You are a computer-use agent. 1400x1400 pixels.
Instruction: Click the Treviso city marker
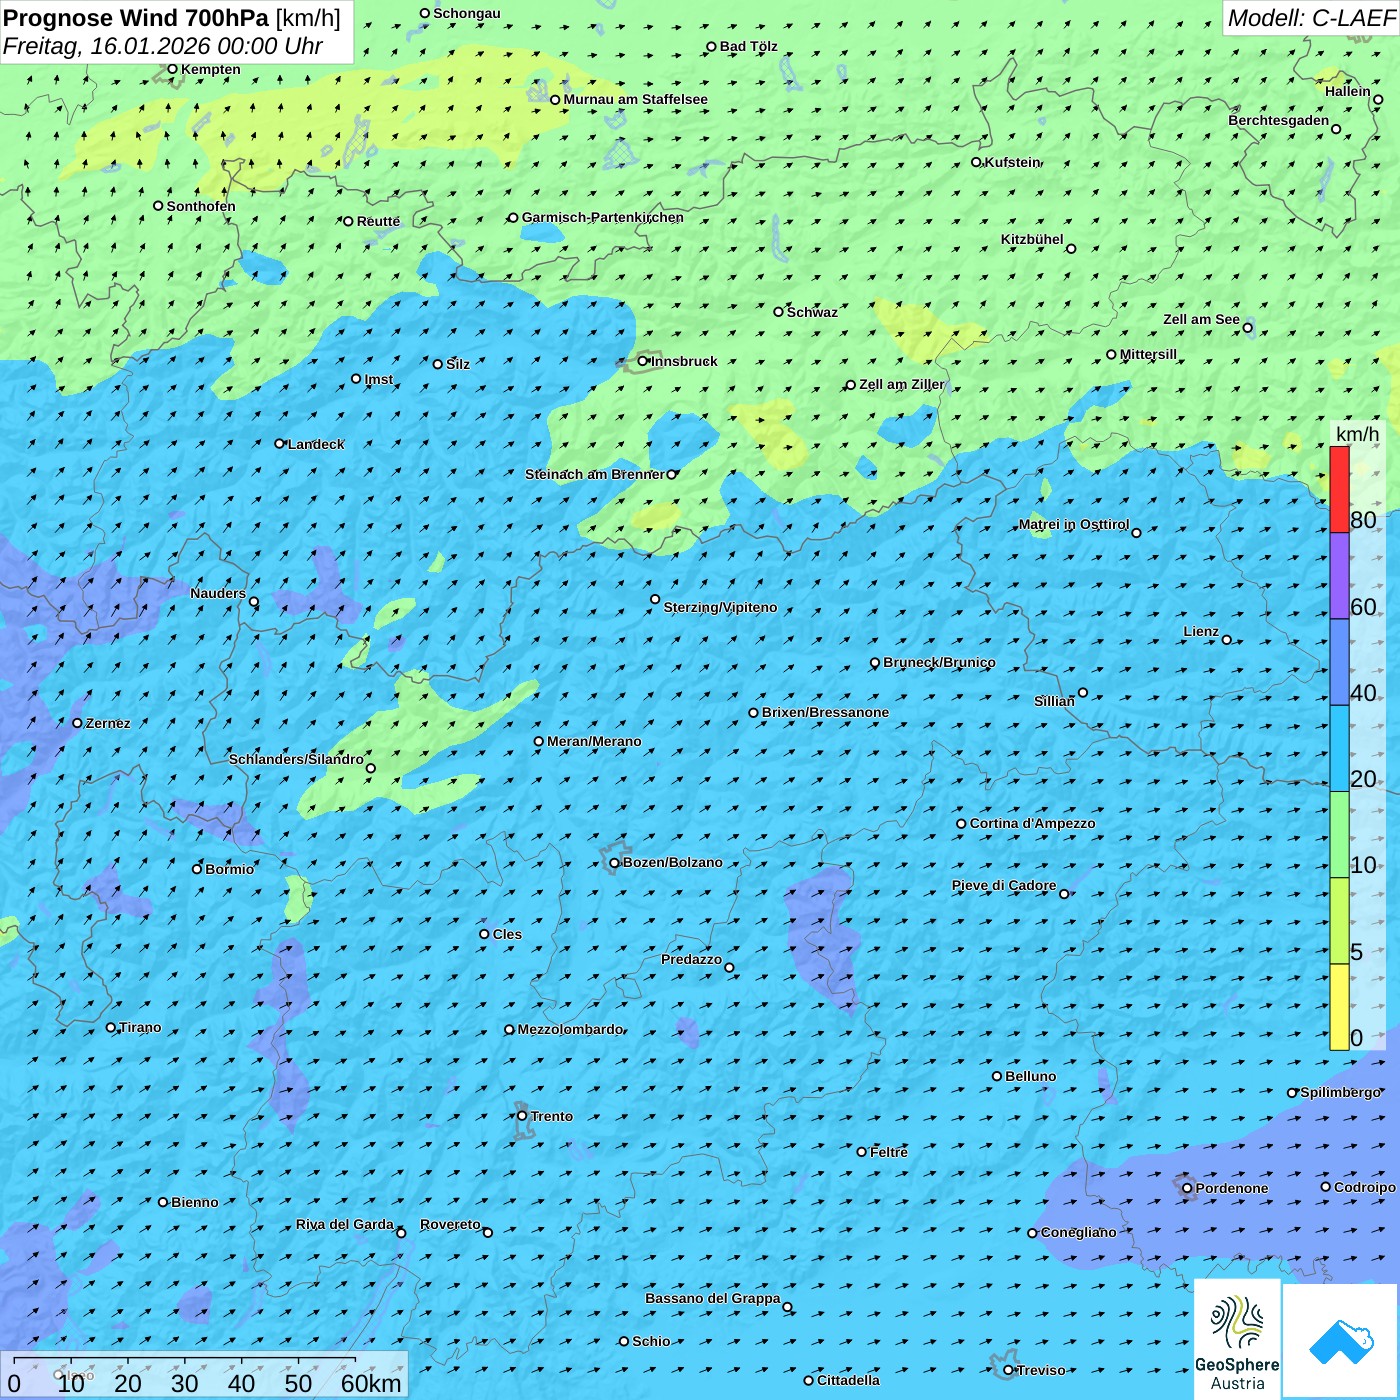1008,1370
